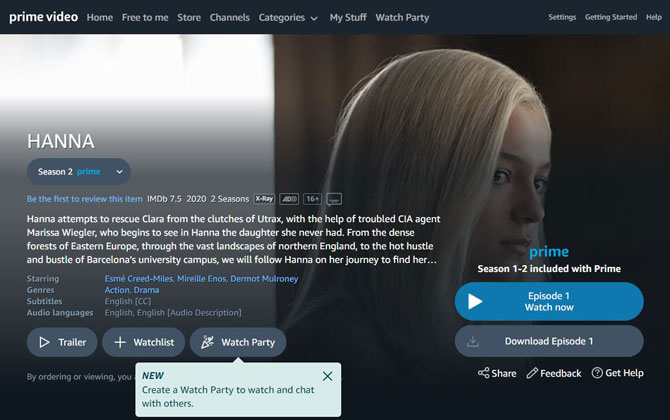Play the Trailer
The image size is (670, 420).
(x=62, y=342)
